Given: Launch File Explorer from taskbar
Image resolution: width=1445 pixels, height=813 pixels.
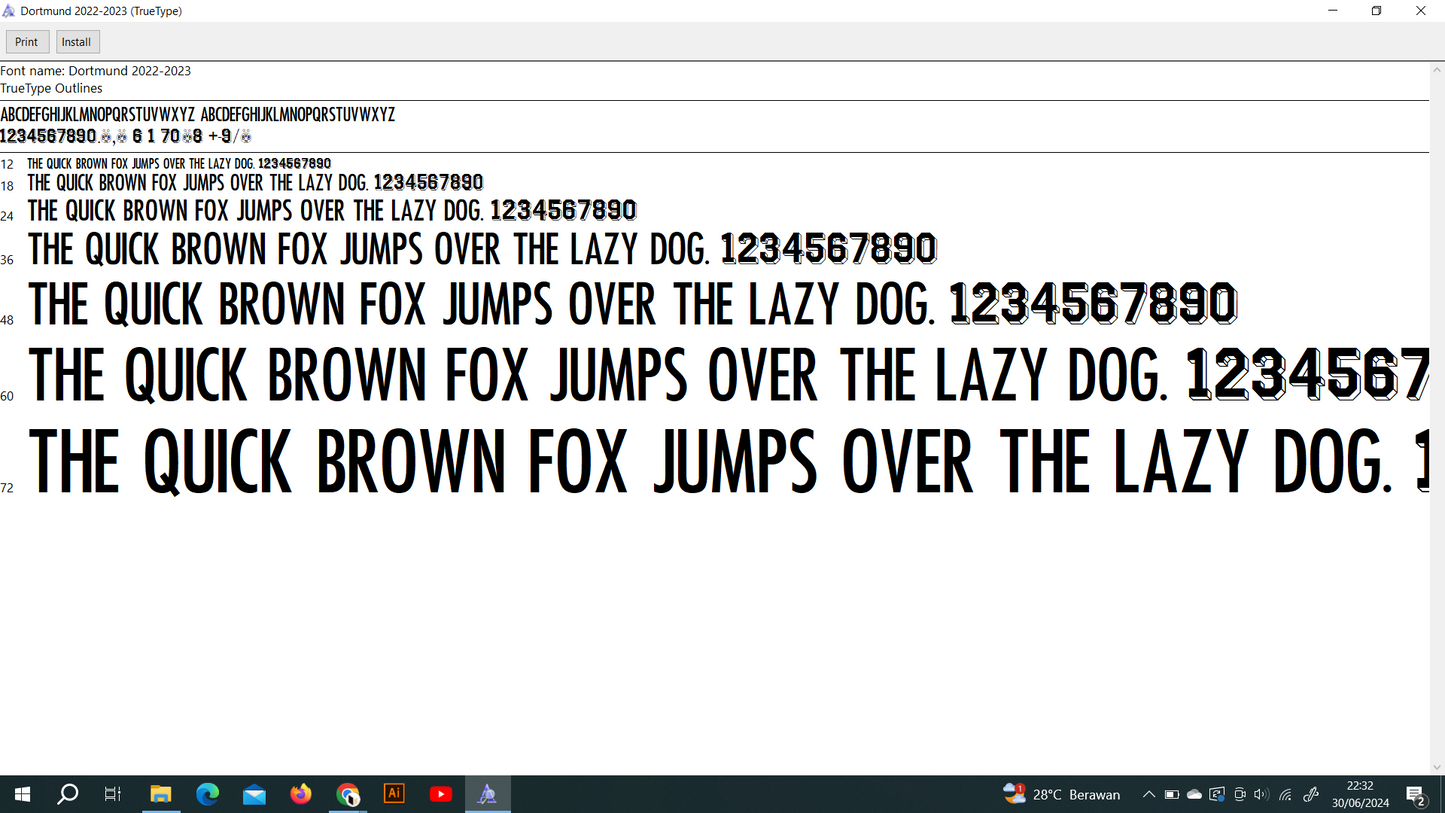Looking at the screenshot, I should coord(160,794).
